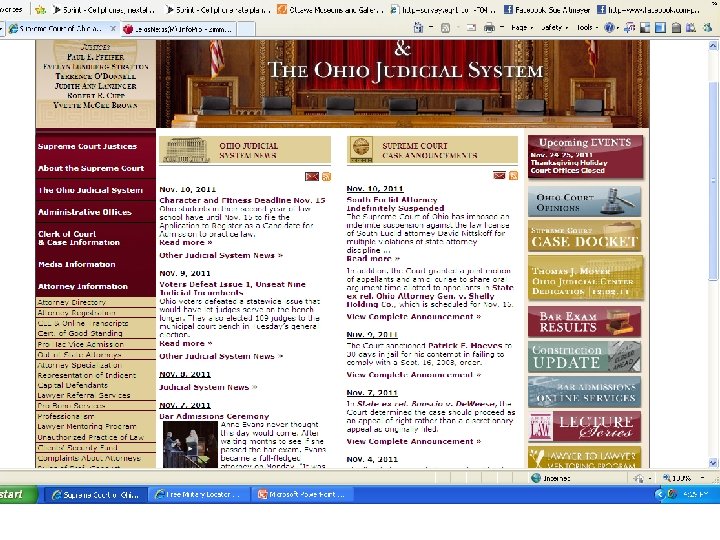Click the Windows Start button
The image size is (720, 540).
pyautogui.click(x=17, y=495)
